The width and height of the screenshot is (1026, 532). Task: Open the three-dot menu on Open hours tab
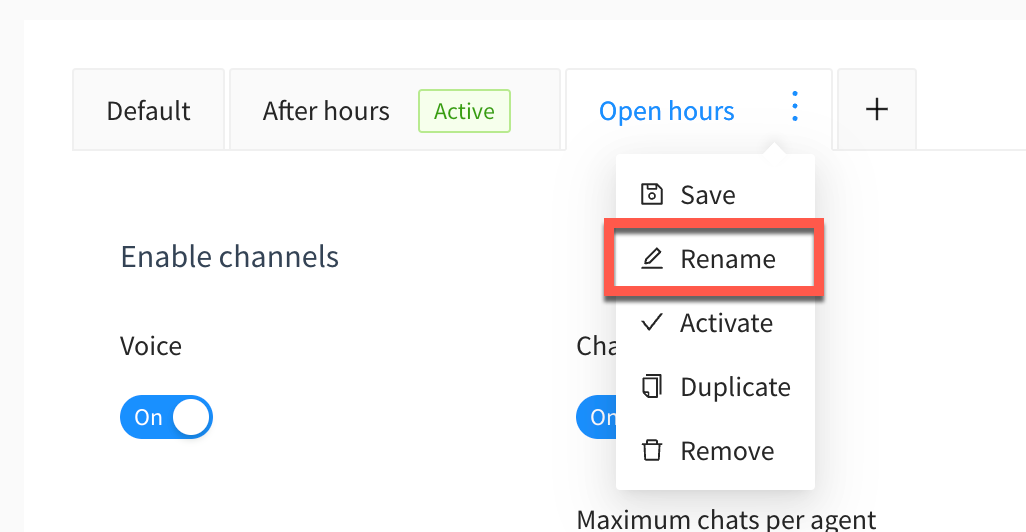pyautogui.click(x=794, y=106)
